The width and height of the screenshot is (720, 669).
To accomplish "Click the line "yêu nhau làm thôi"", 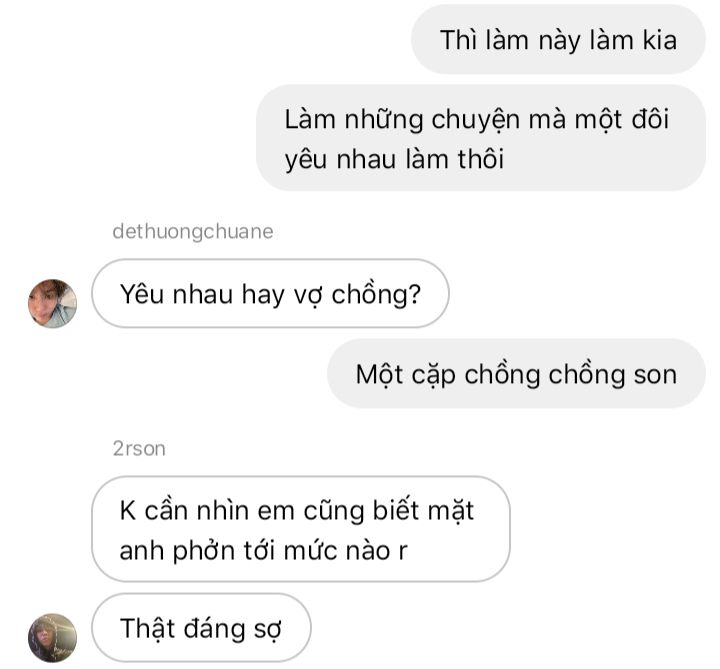I will [394, 159].
